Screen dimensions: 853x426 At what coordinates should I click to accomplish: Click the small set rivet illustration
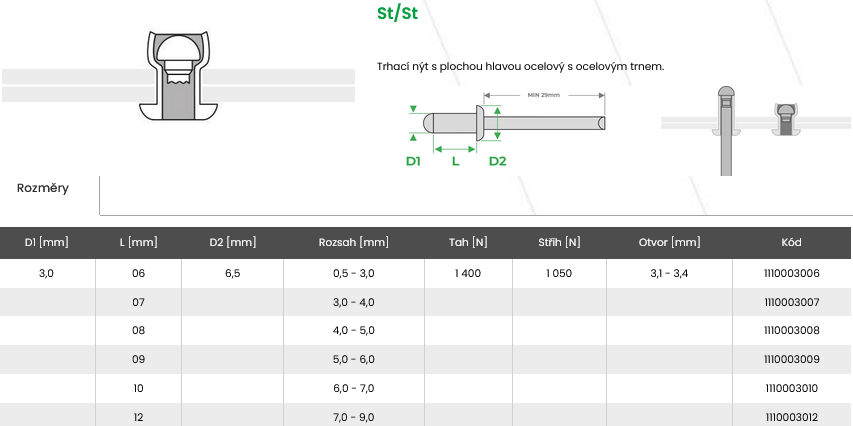785,118
